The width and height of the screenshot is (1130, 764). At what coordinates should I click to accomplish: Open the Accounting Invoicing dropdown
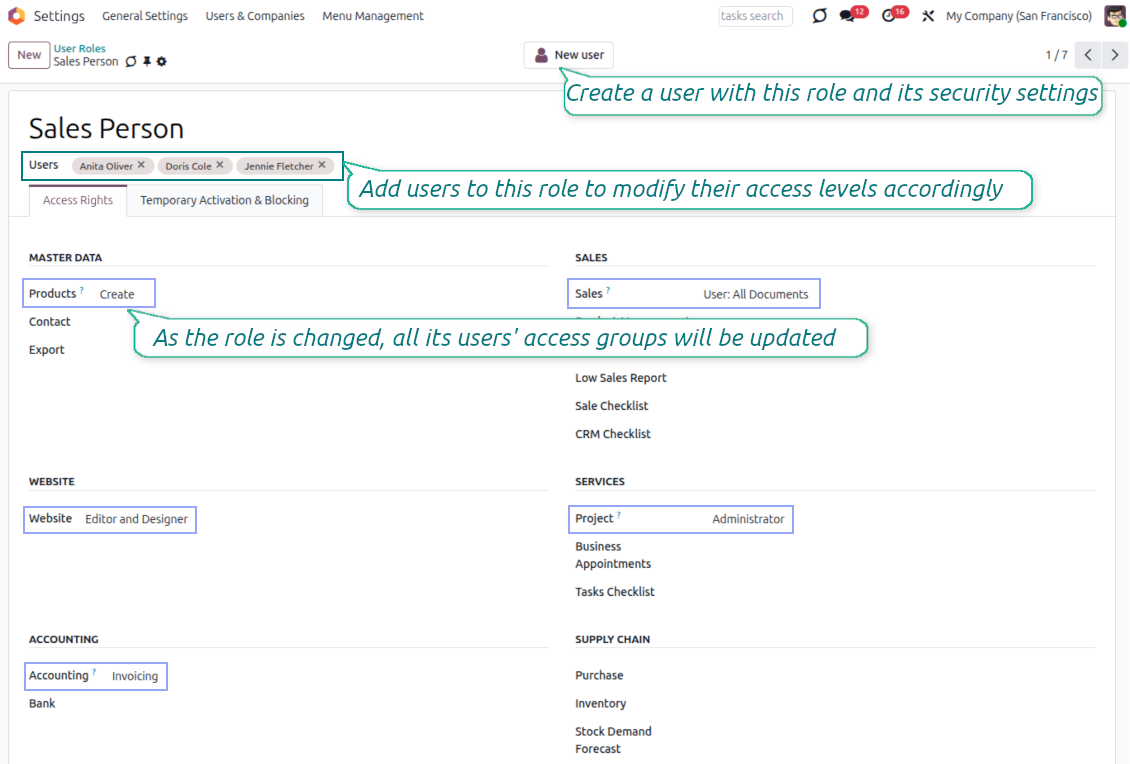(x=135, y=676)
